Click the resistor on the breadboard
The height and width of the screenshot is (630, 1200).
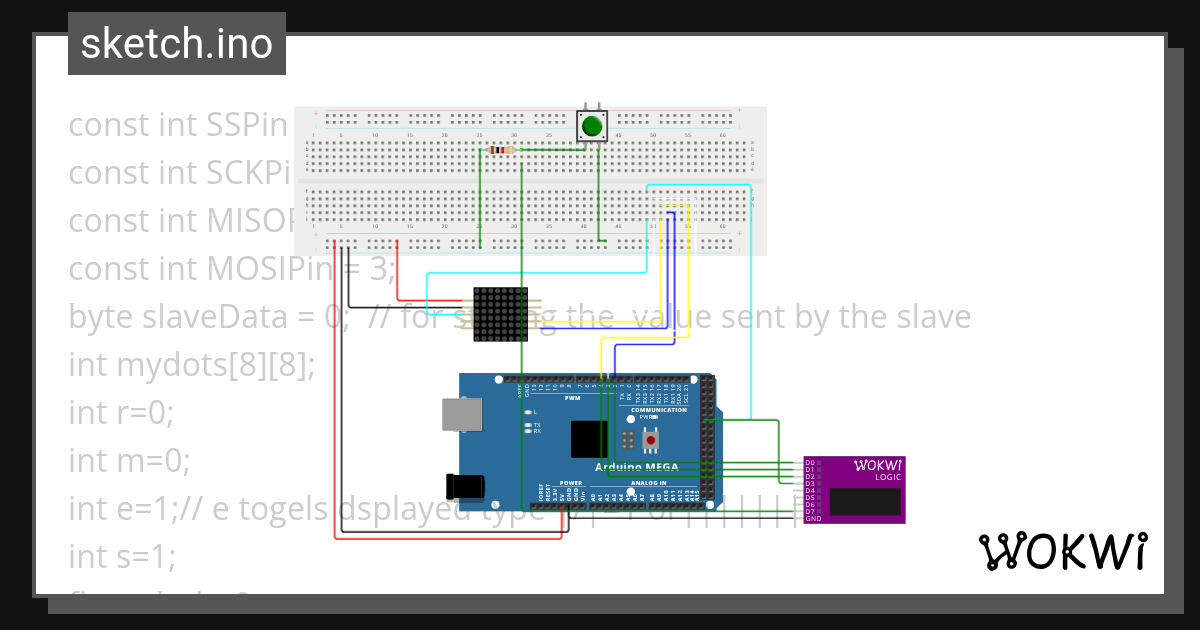click(502, 150)
